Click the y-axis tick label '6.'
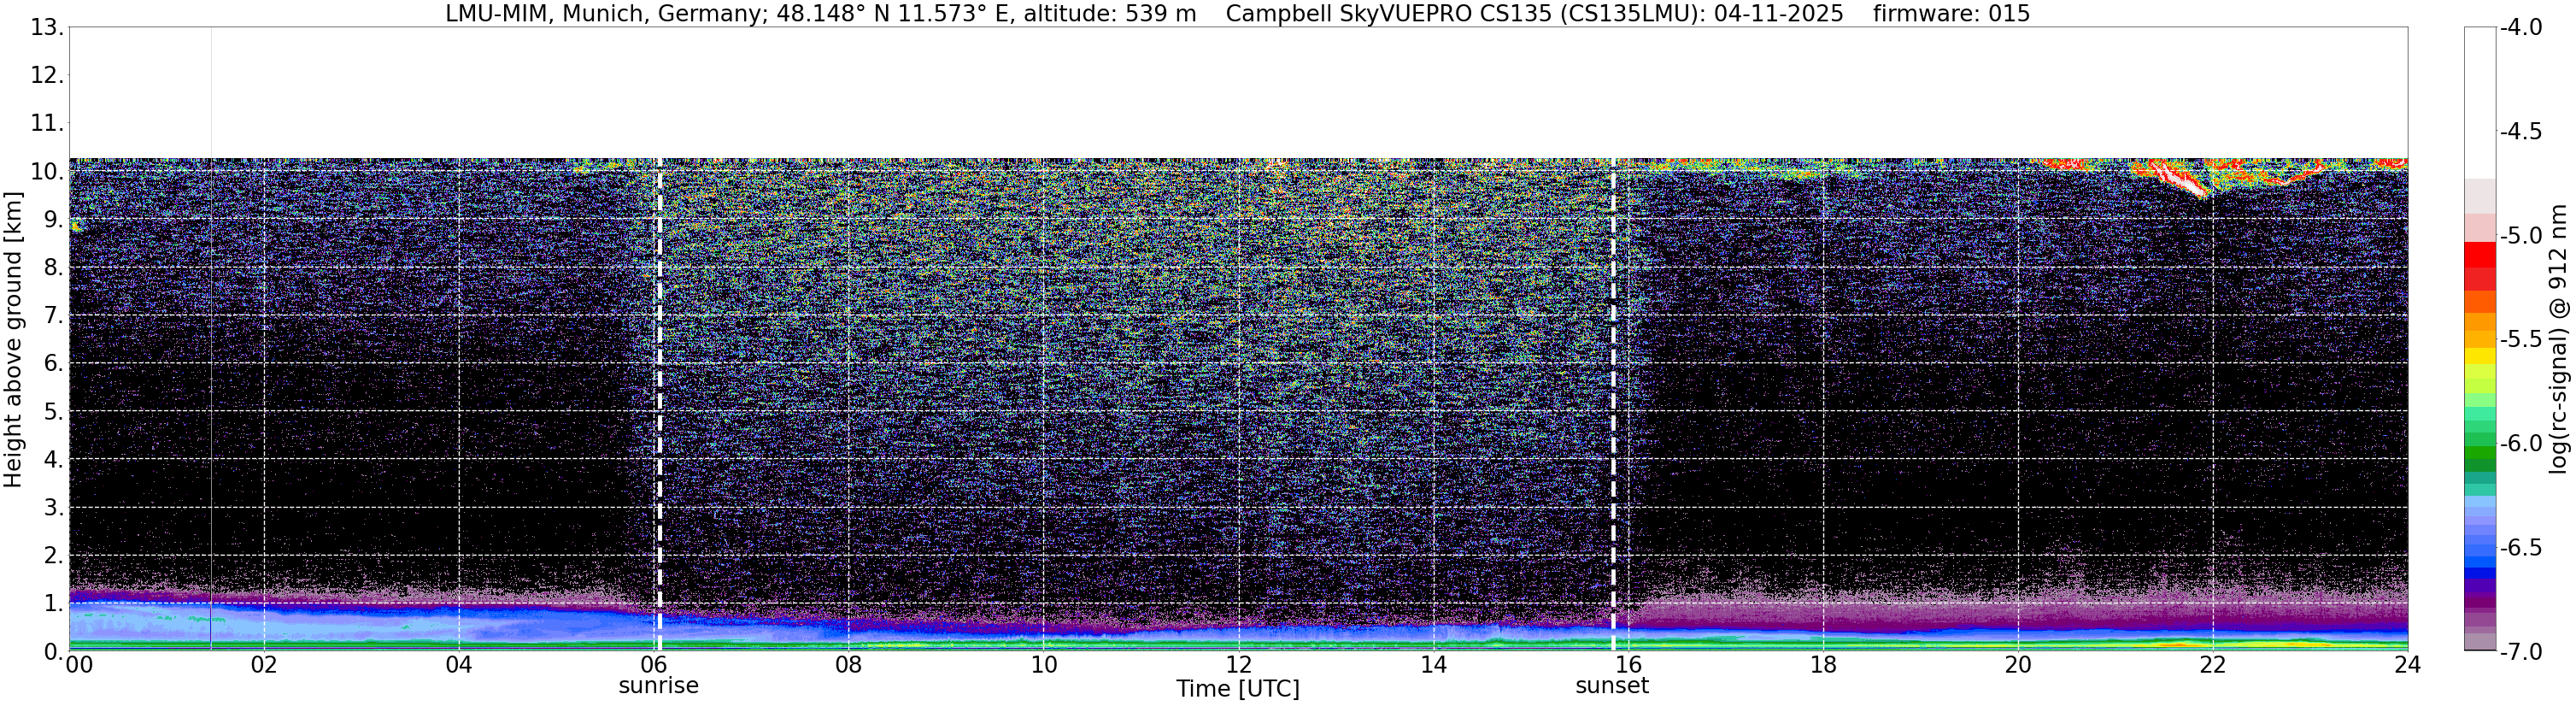 pyautogui.click(x=53, y=363)
